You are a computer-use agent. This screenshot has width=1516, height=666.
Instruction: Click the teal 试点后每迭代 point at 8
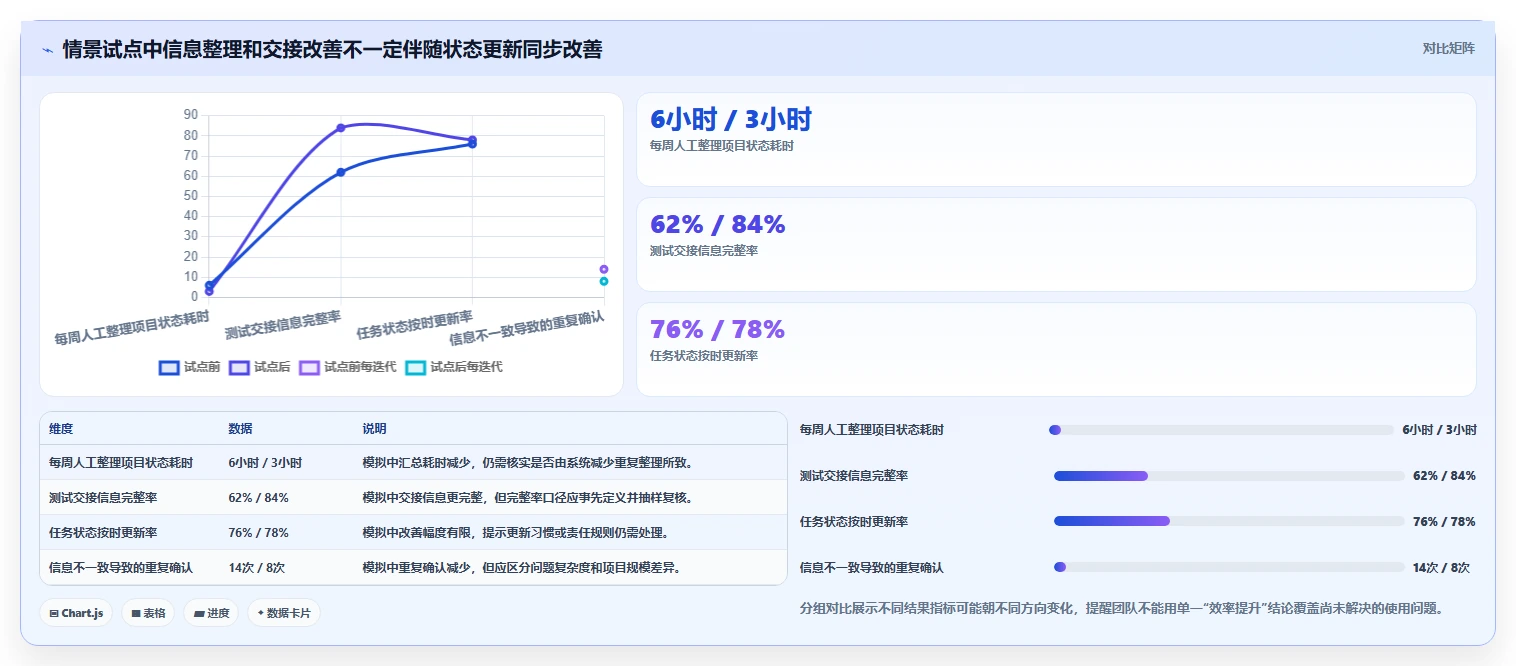(604, 281)
